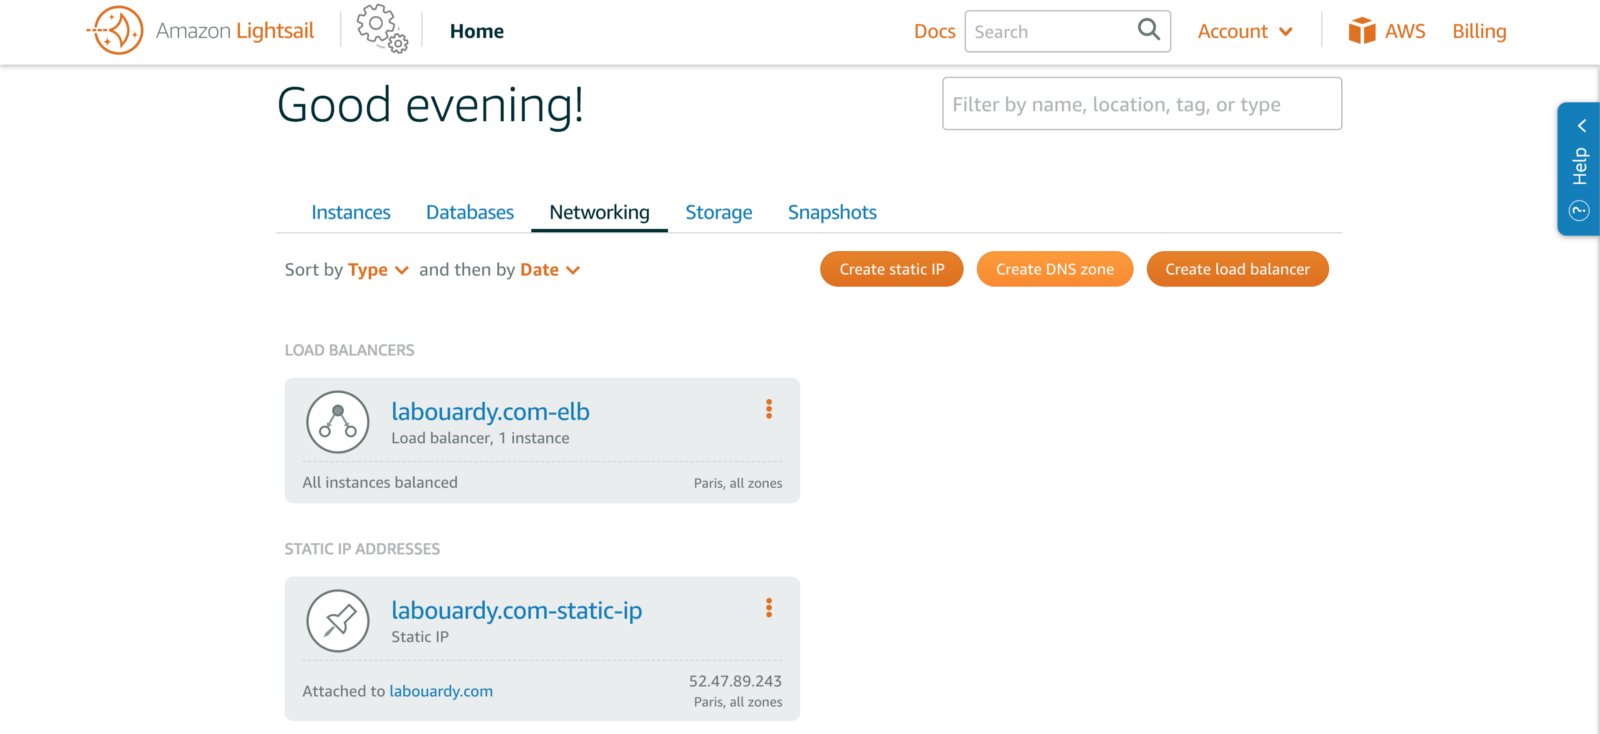Click the Create load balancer button
1600x734 pixels.
1238,269
